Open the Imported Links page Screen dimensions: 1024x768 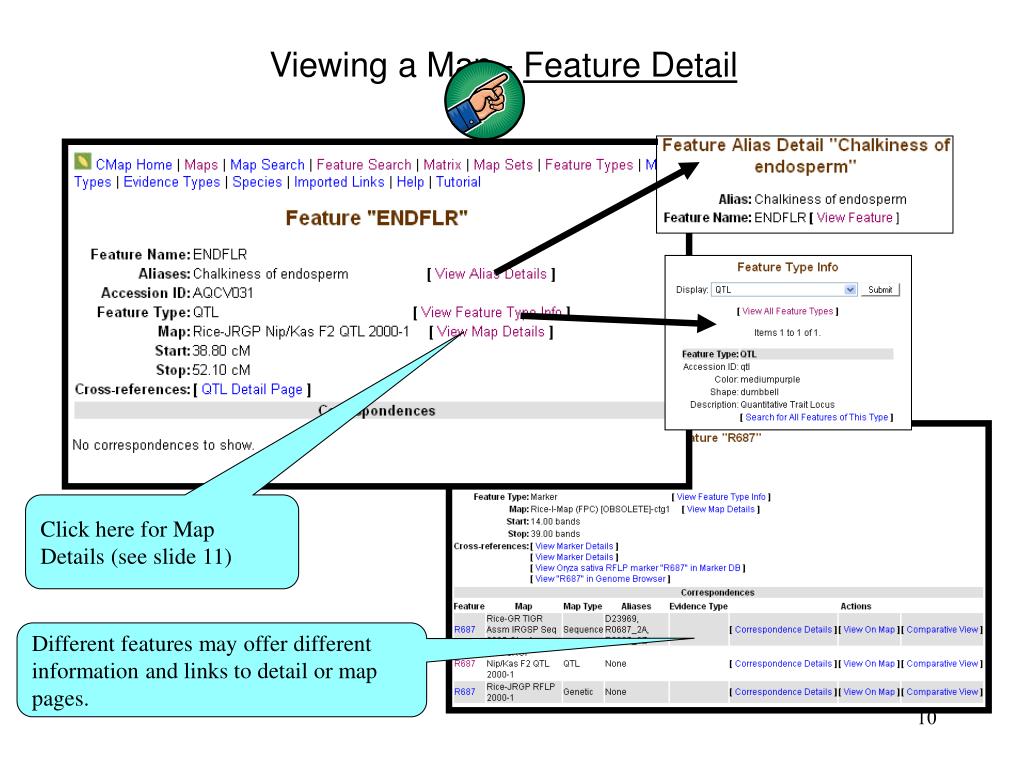(x=339, y=182)
